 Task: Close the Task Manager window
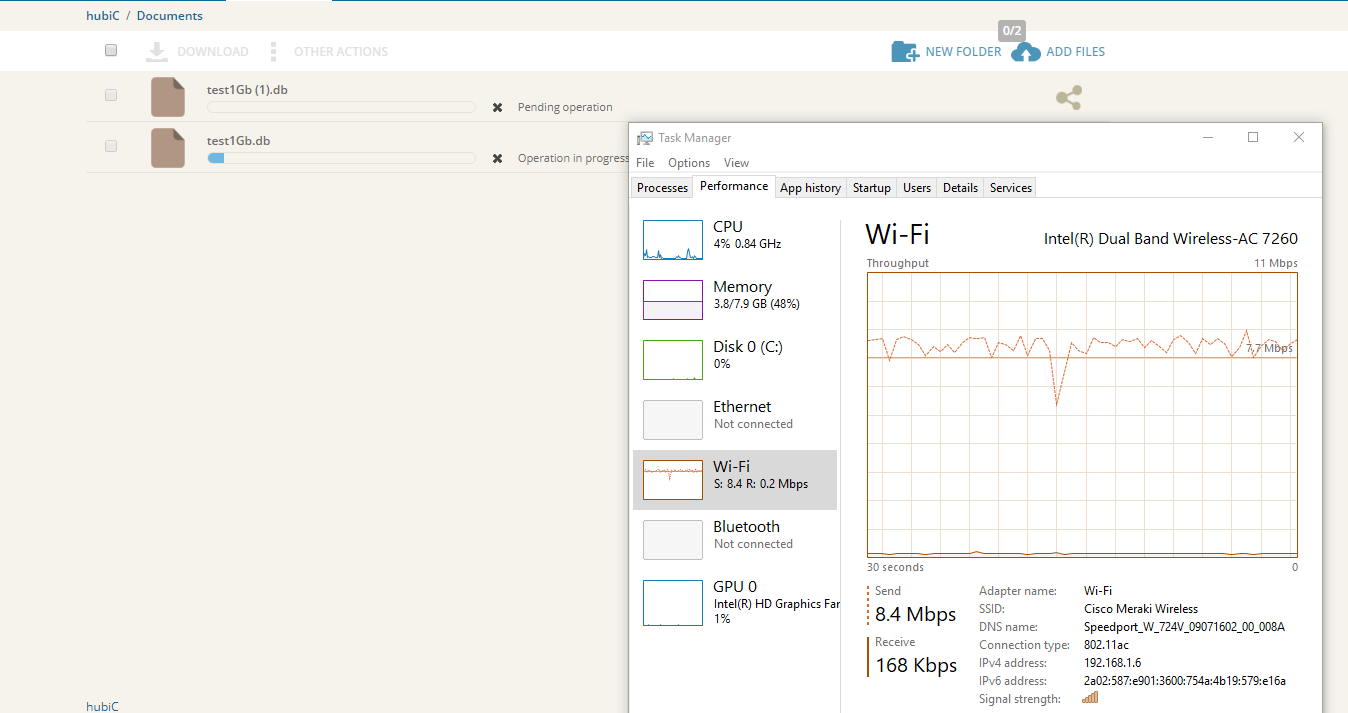[x=1299, y=138]
